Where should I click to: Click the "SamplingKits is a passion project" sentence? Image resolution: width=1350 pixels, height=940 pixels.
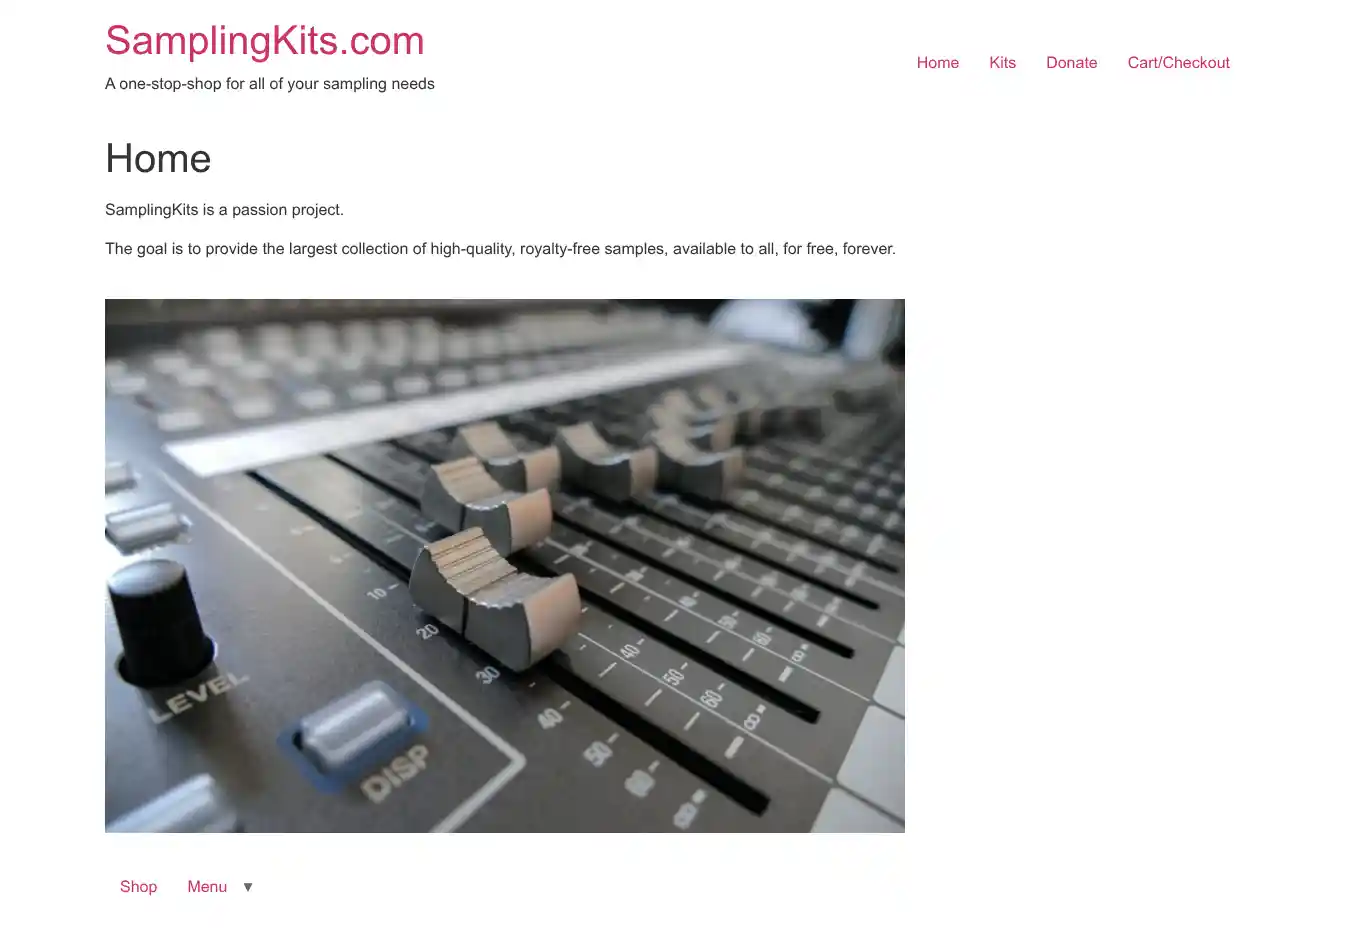tap(224, 210)
